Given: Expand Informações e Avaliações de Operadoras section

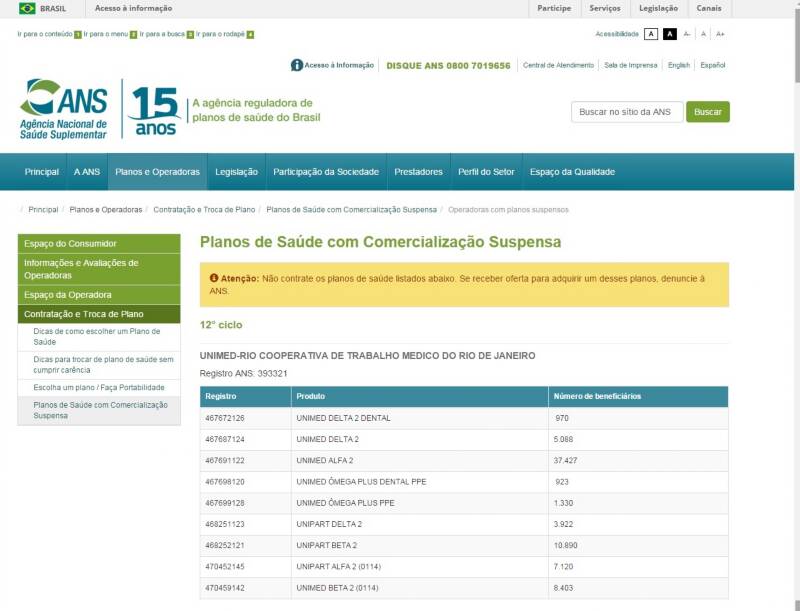Looking at the screenshot, I should click(99, 269).
